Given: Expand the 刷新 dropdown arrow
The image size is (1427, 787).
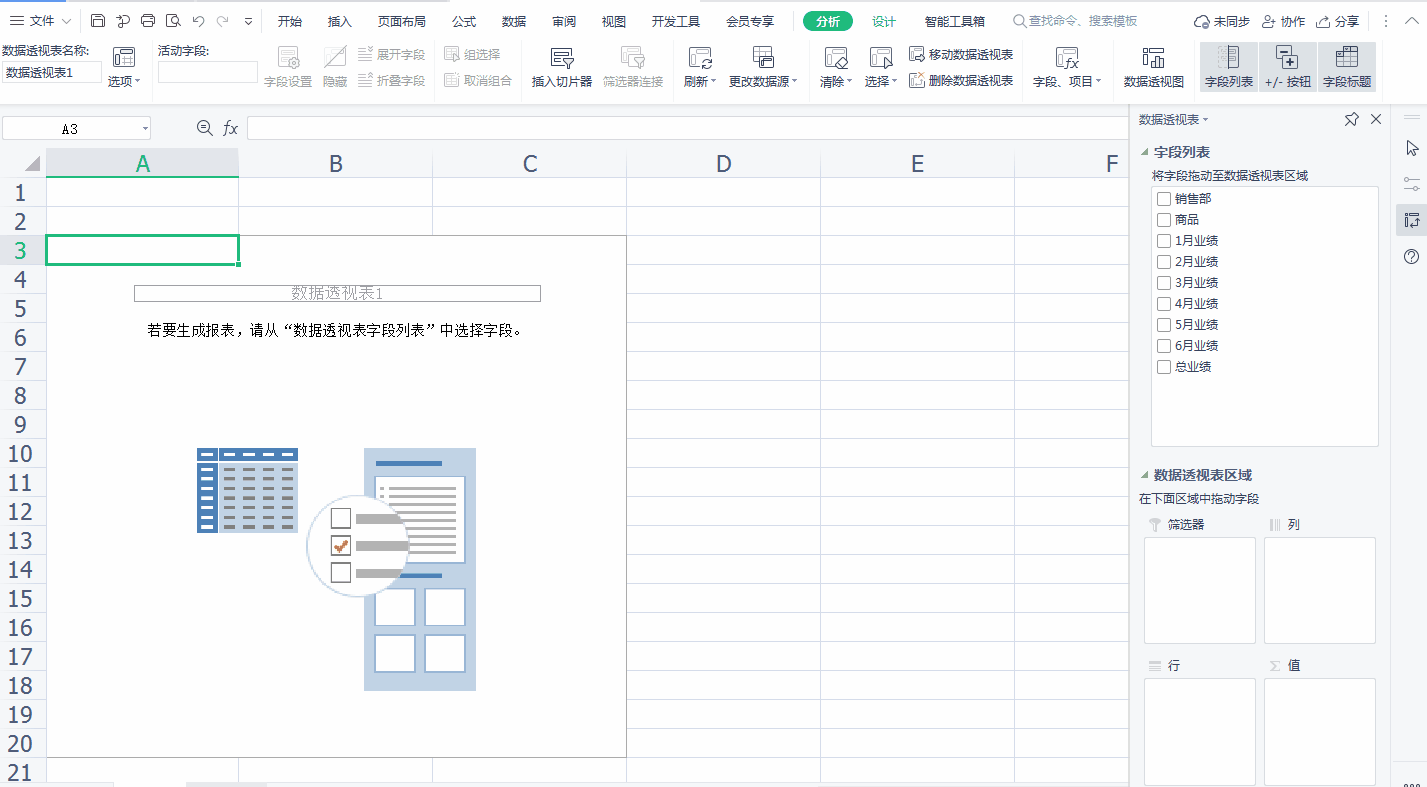Looking at the screenshot, I should [714, 82].
